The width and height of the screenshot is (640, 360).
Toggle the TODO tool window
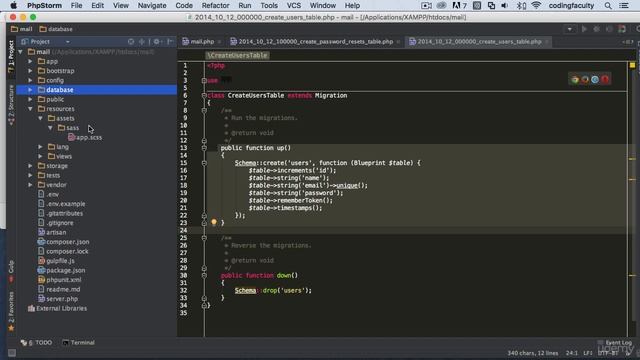pos(36,343)
